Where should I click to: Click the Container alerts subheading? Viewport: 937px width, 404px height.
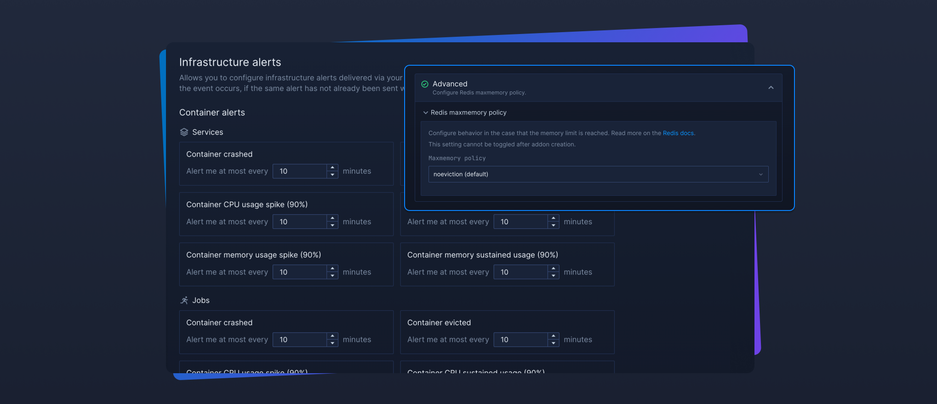212,112
